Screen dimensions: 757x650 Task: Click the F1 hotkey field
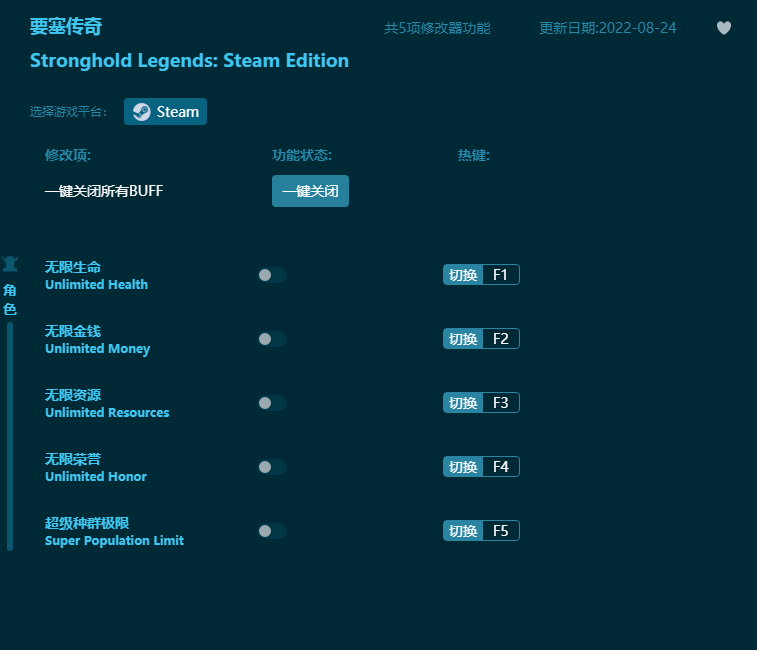tap(501, 275)
